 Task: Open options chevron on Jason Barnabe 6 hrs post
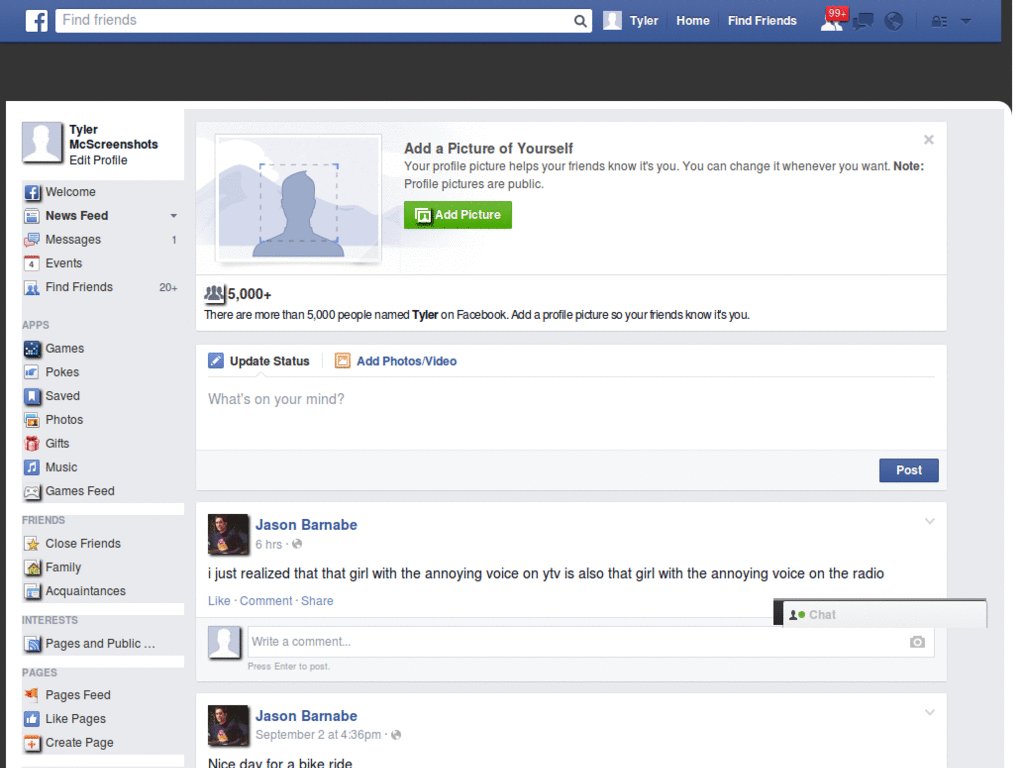[929, 521]
